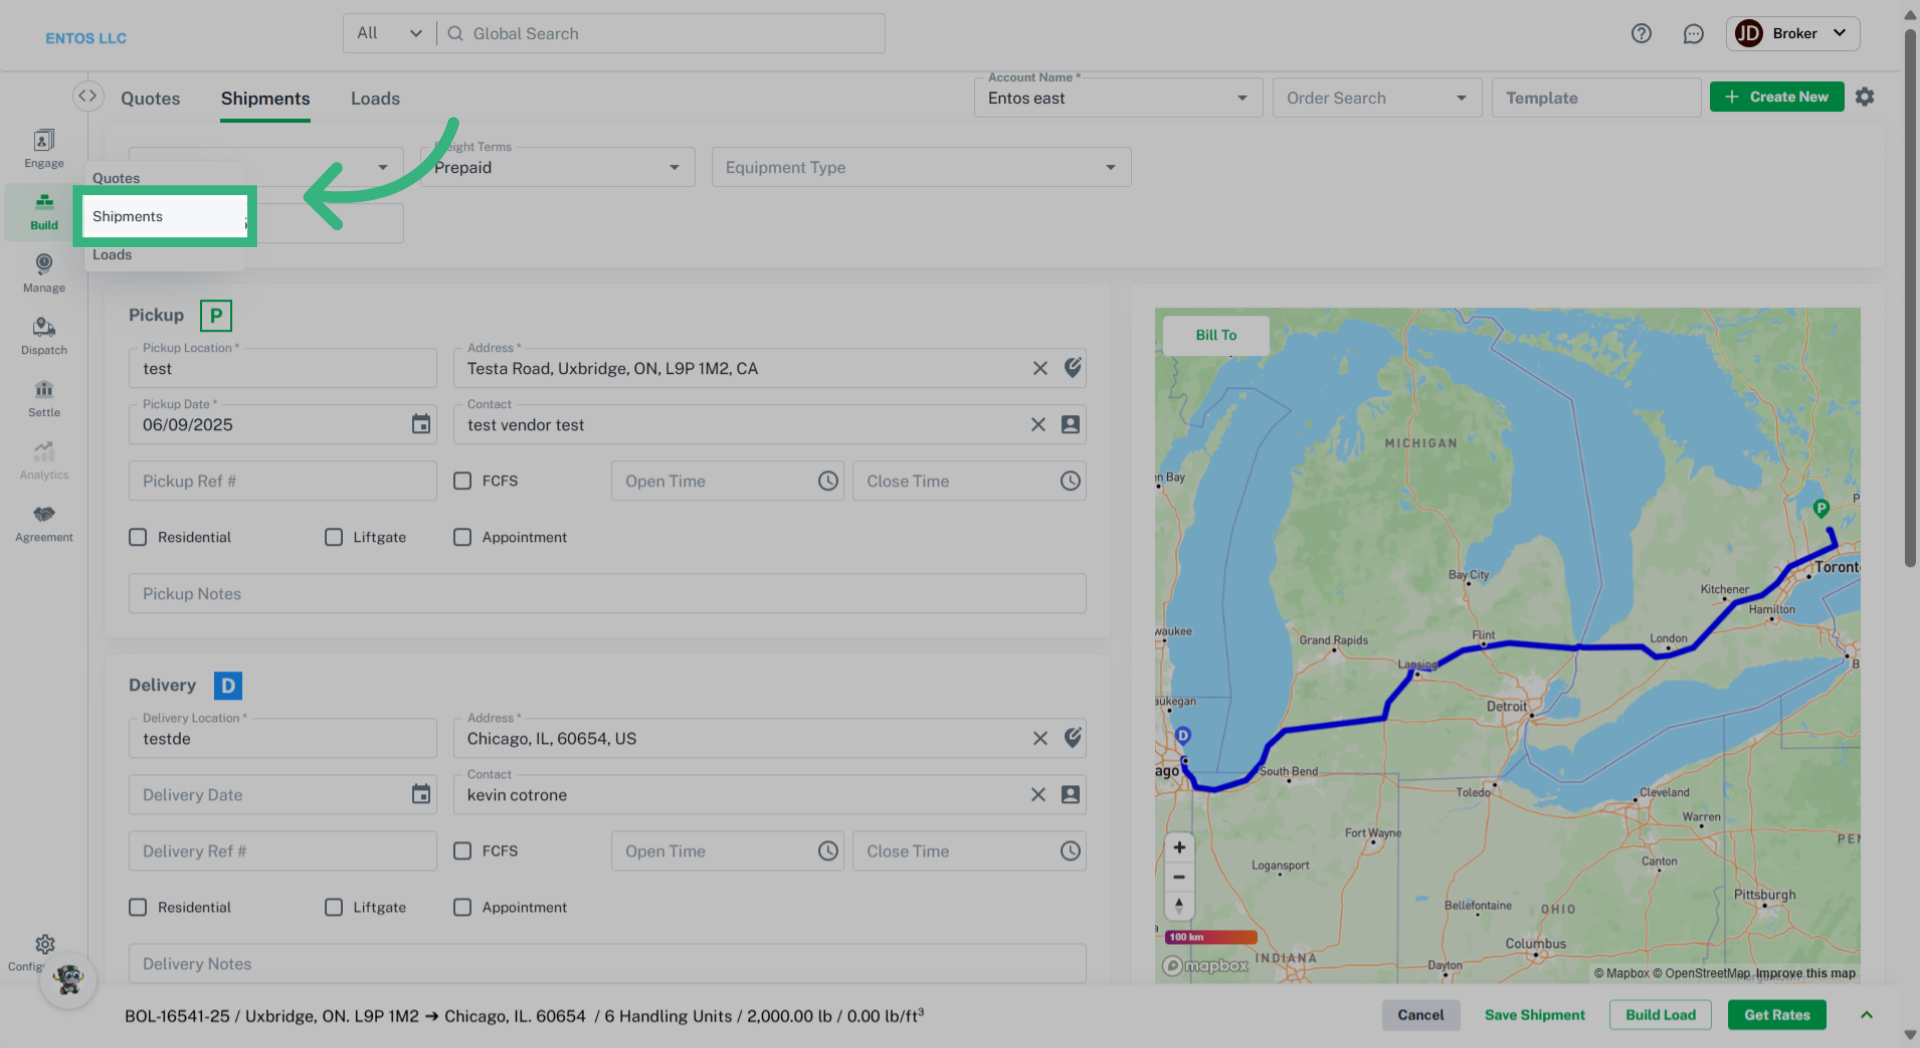Toggle the delivery Liftgate checkbox
Viewport: 1920px width, 1048px height.
(334, 907)
